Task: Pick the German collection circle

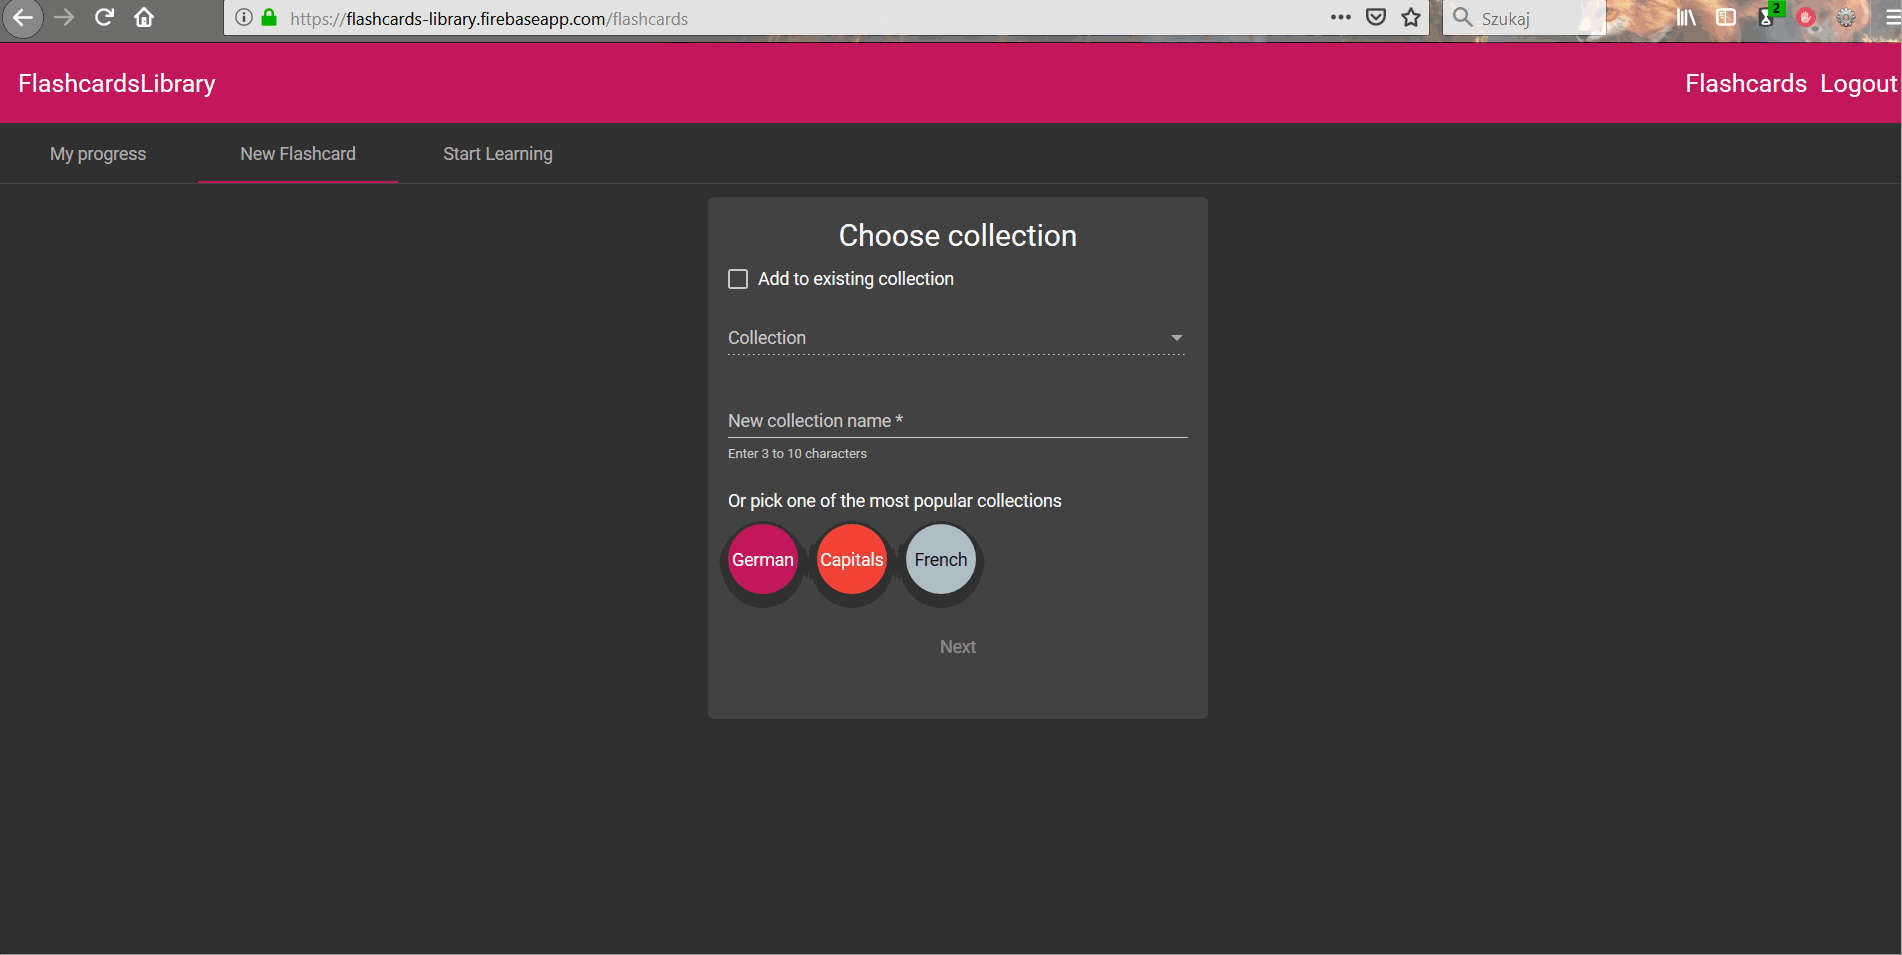Action: (x=762, y=559)
